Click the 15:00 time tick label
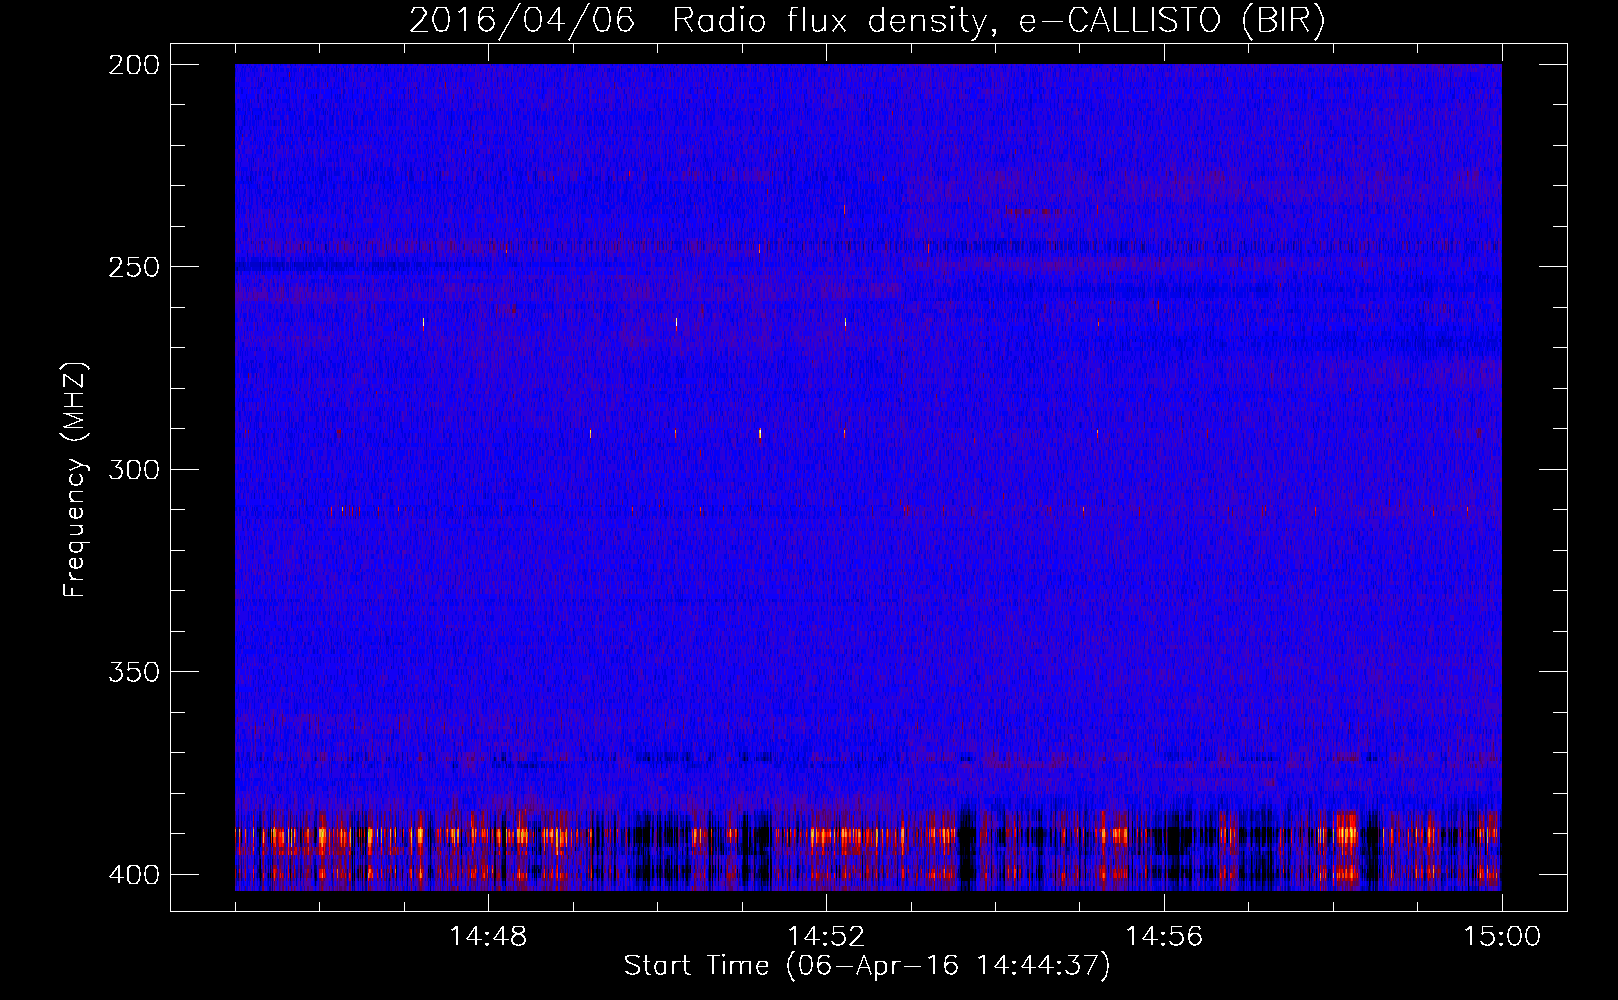The image size is (1618, 1000). 1502,937
